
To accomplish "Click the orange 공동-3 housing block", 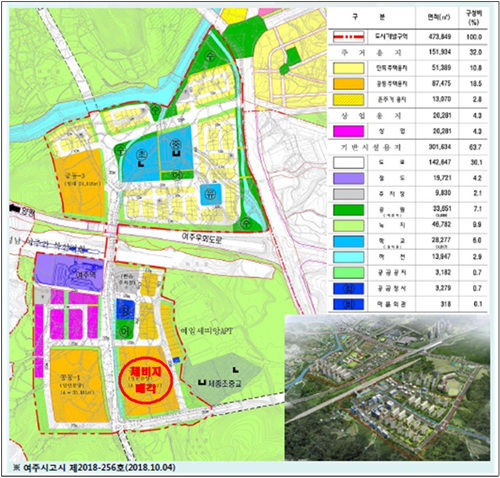I will coord(81,183).
